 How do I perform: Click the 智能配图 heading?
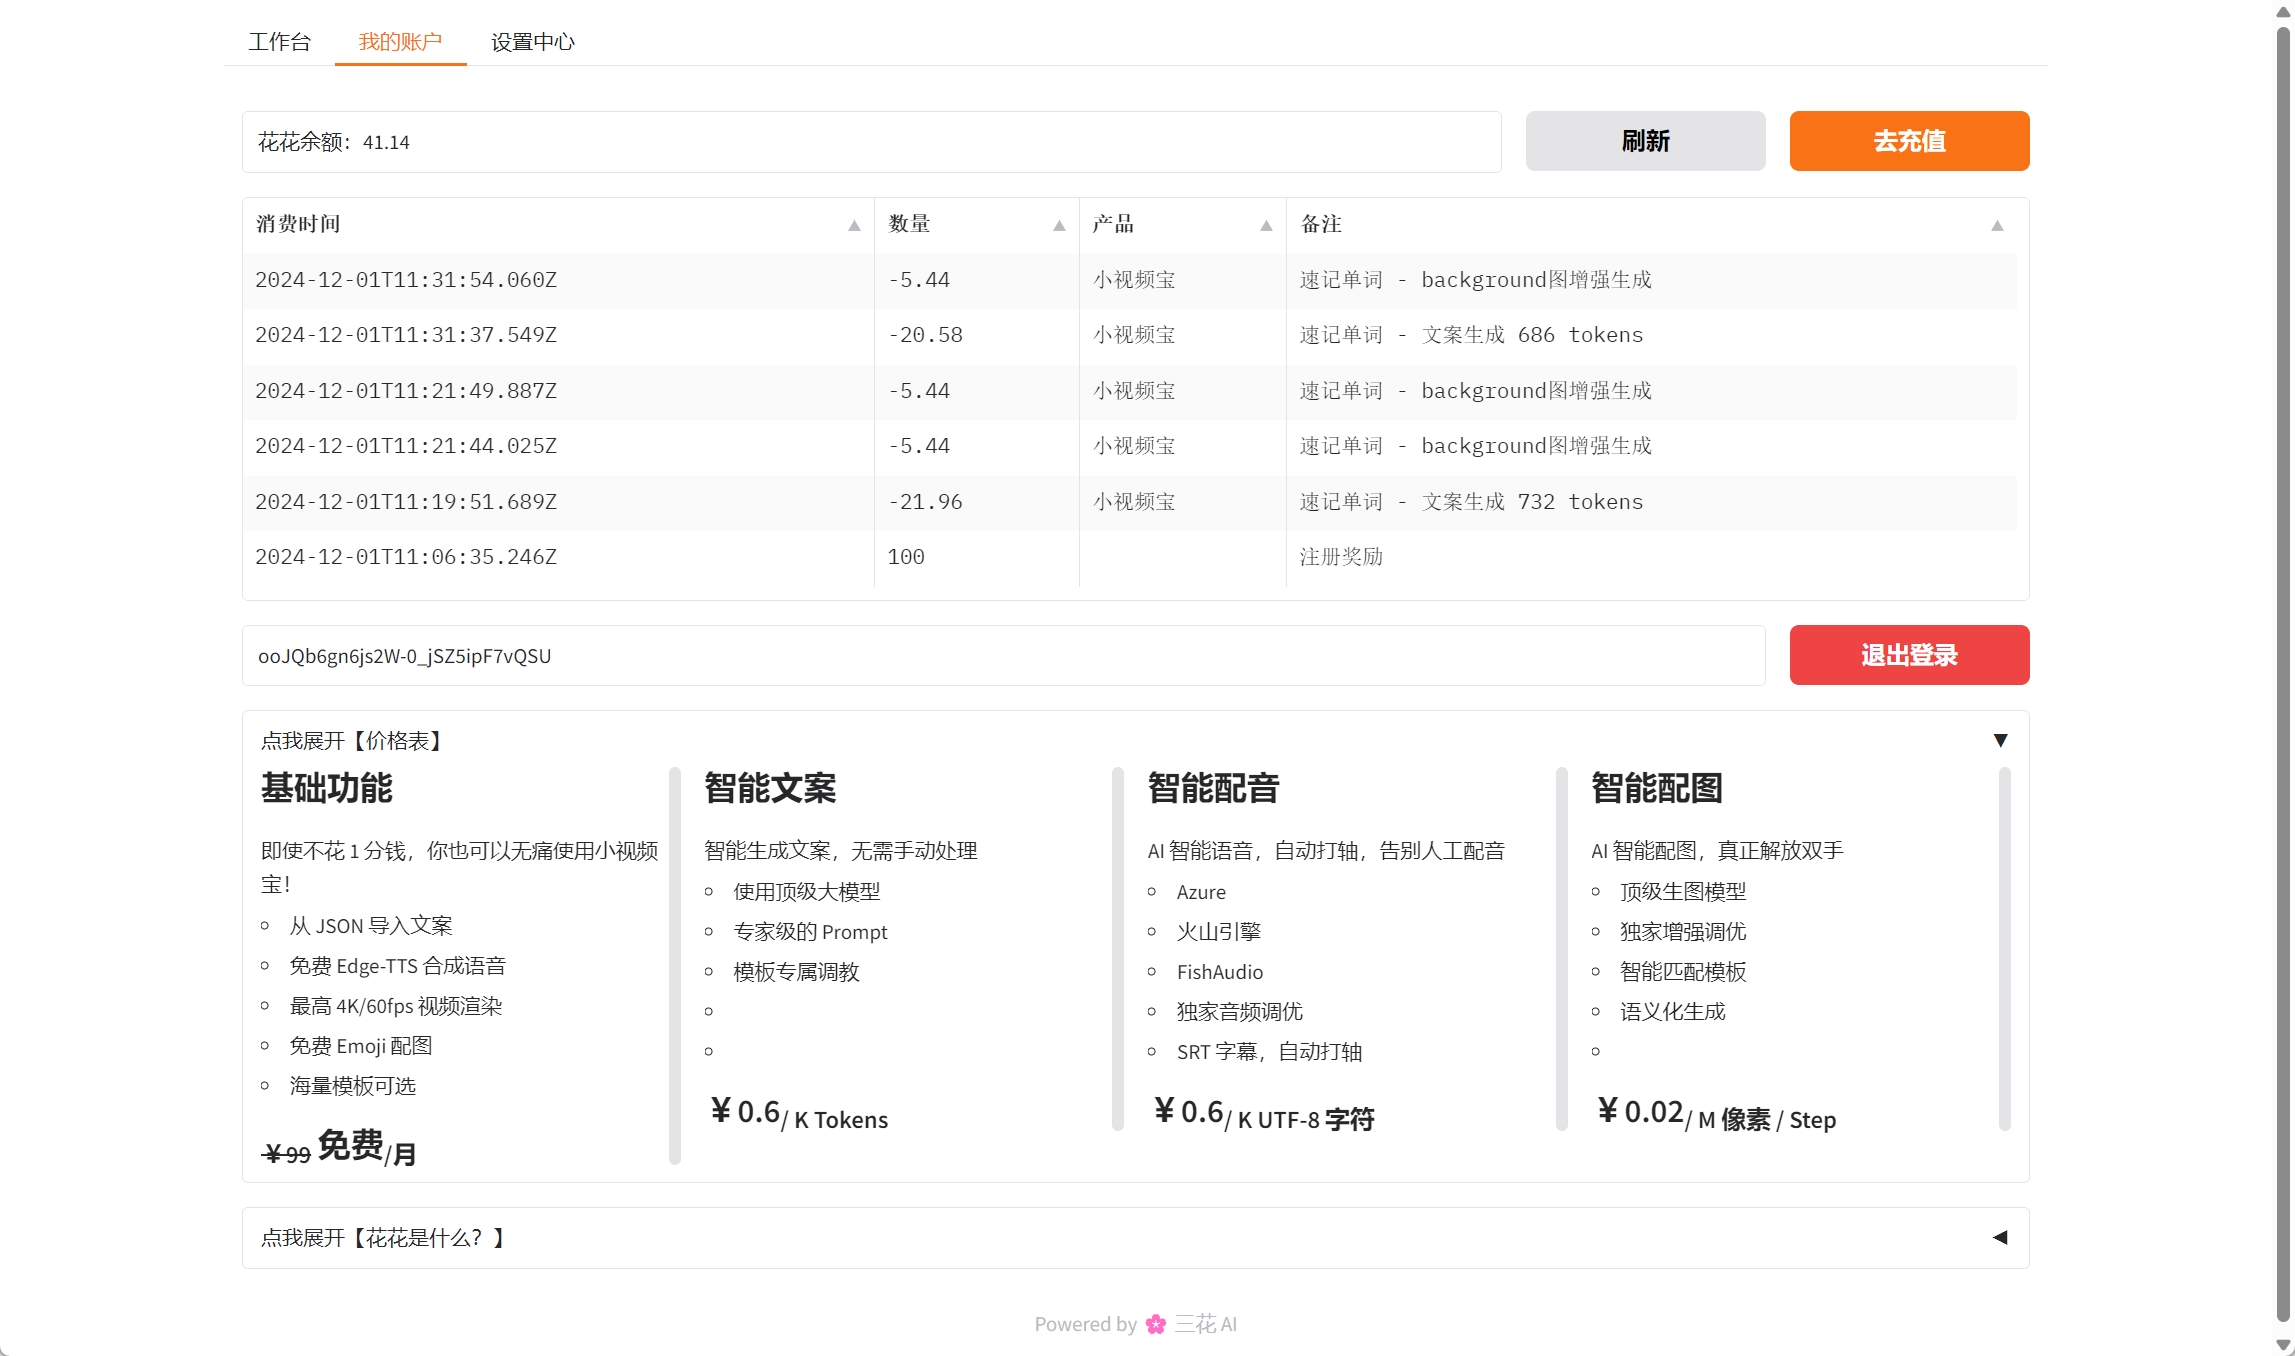1657,788
